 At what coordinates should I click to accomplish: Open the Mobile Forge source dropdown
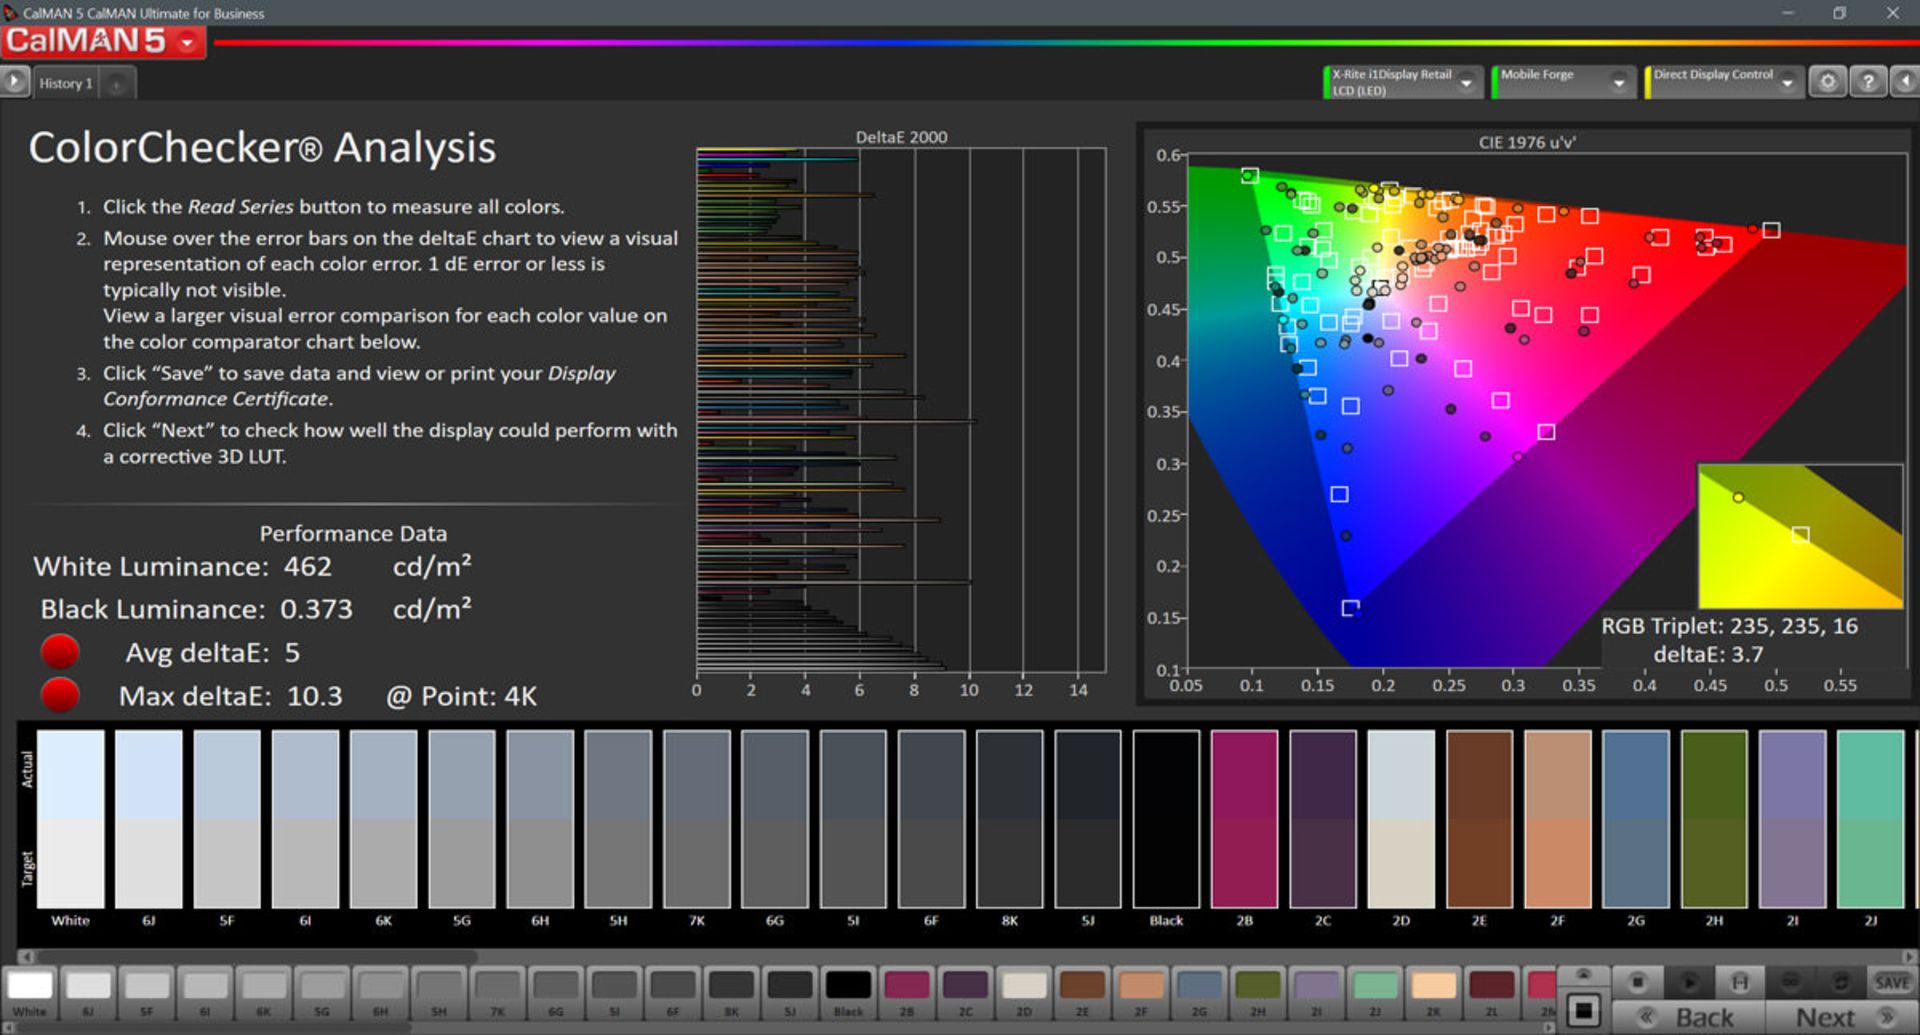[x=1563, y=82]
